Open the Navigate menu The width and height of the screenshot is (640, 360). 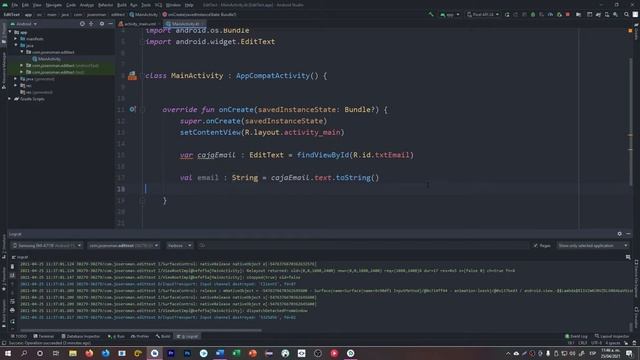coord(53,5)
